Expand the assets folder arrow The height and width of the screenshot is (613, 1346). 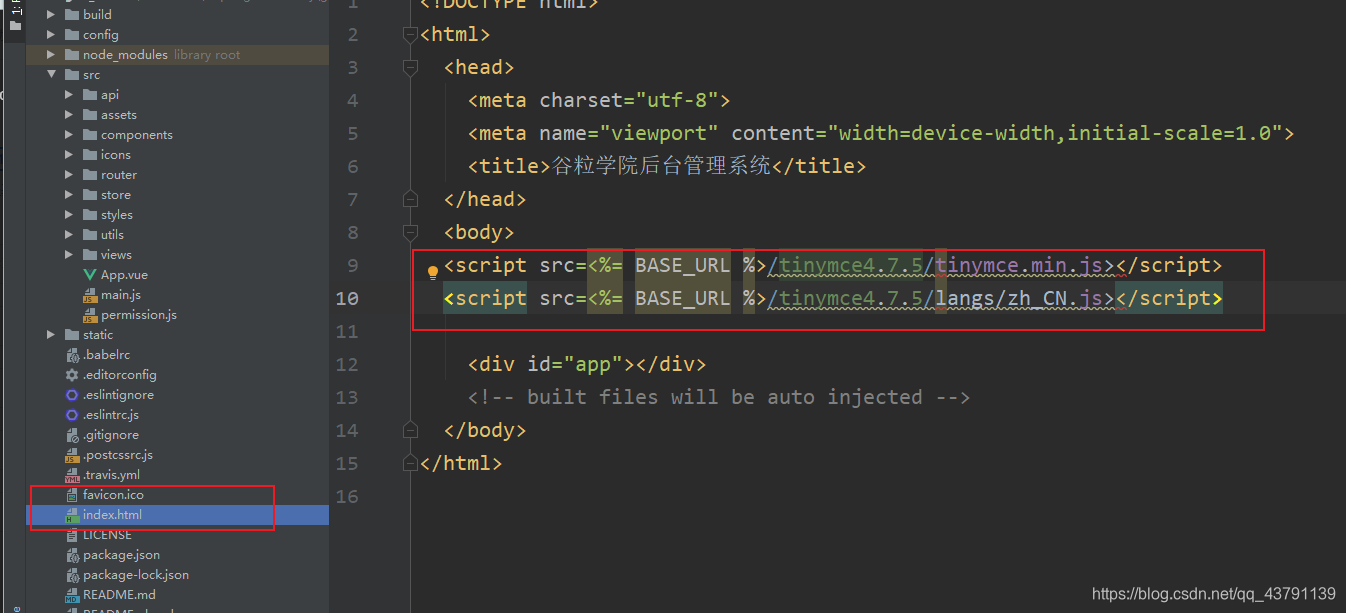click(x=69, y=115)
